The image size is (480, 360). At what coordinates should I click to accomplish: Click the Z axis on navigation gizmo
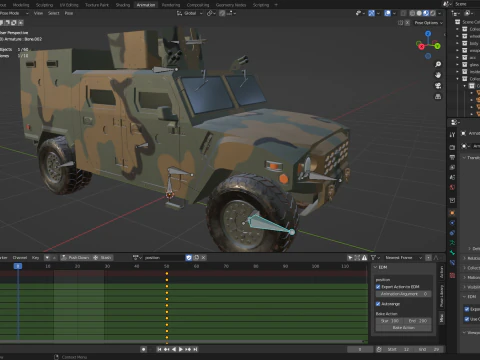click(x=428, y=34)
